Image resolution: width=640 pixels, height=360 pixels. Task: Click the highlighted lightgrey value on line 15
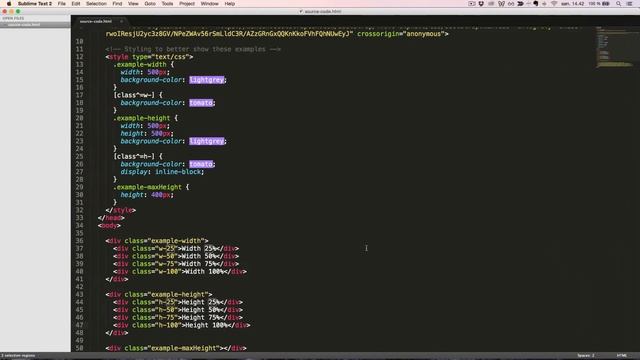click(x=207, y=80)
